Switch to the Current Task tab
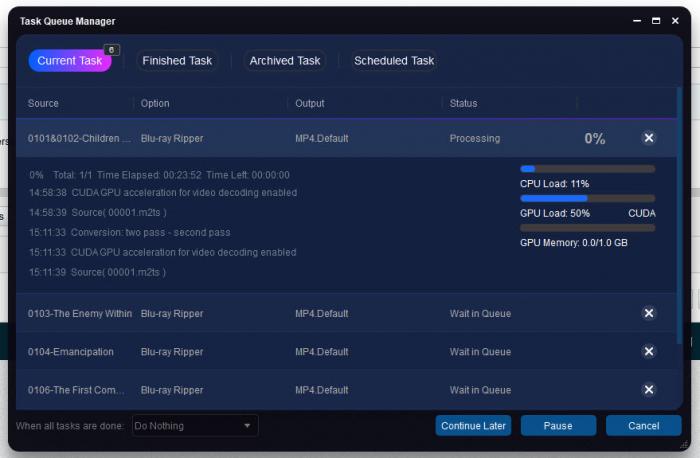The image size is (700, 458). [x=69, y=61]
